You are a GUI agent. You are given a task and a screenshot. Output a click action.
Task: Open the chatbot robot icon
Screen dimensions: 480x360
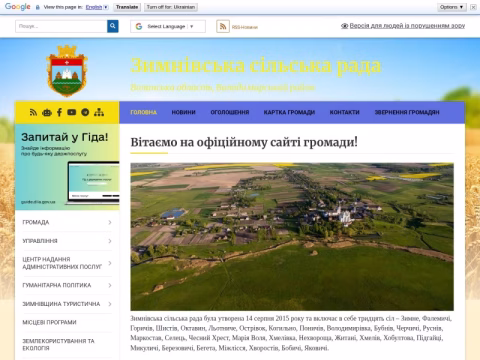tap(47, 113)
